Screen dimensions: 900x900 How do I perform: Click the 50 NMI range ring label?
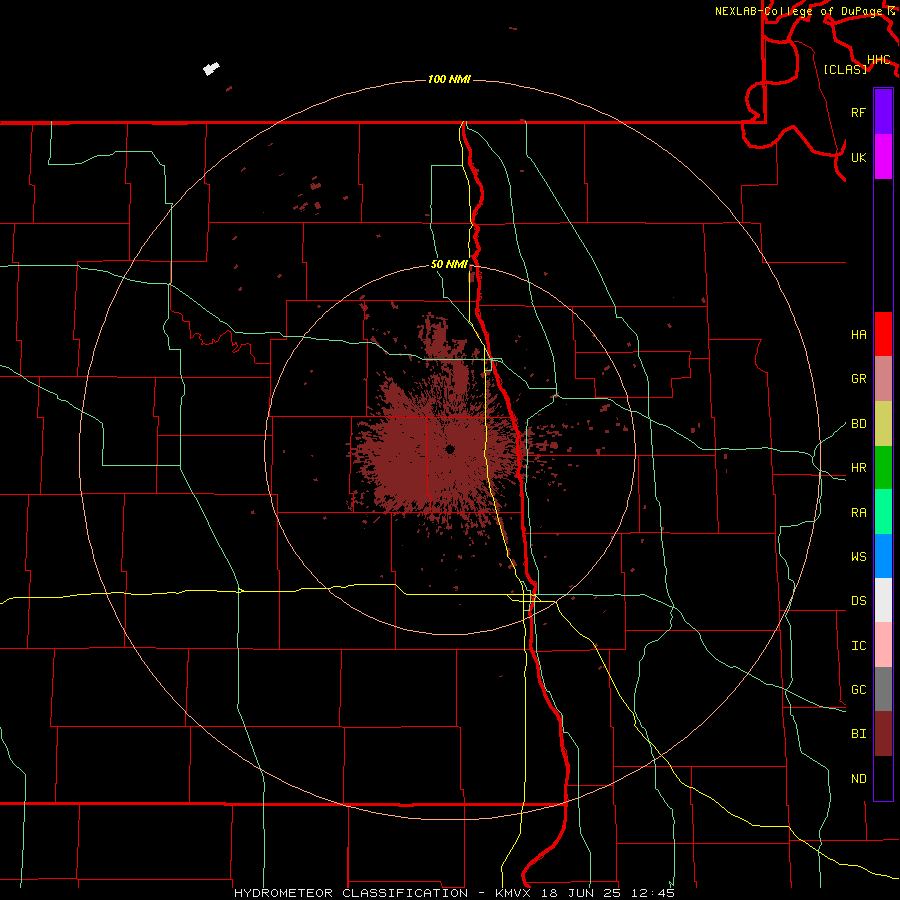pos(449,264)
